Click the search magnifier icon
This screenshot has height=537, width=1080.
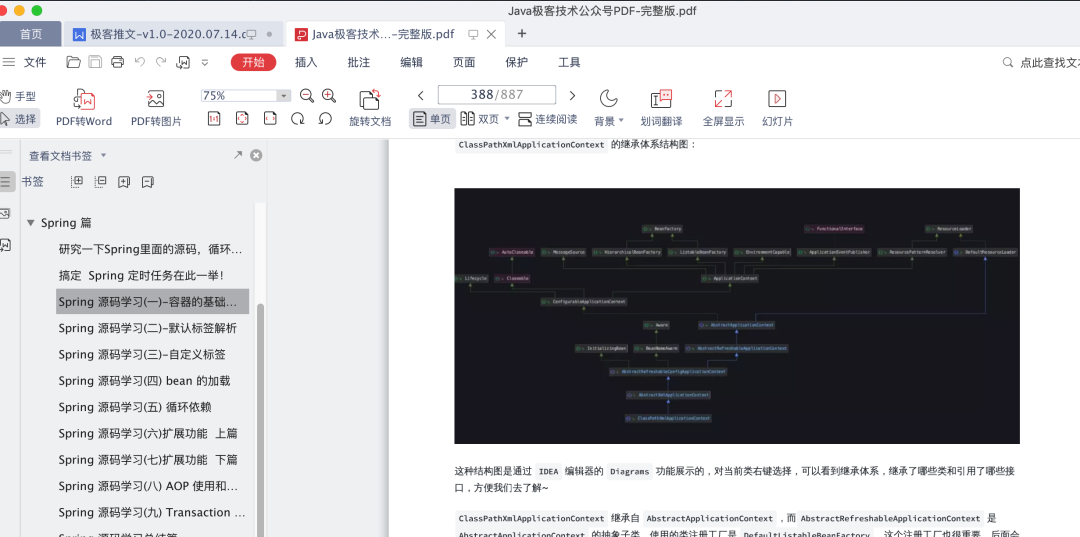[1008, 62]
